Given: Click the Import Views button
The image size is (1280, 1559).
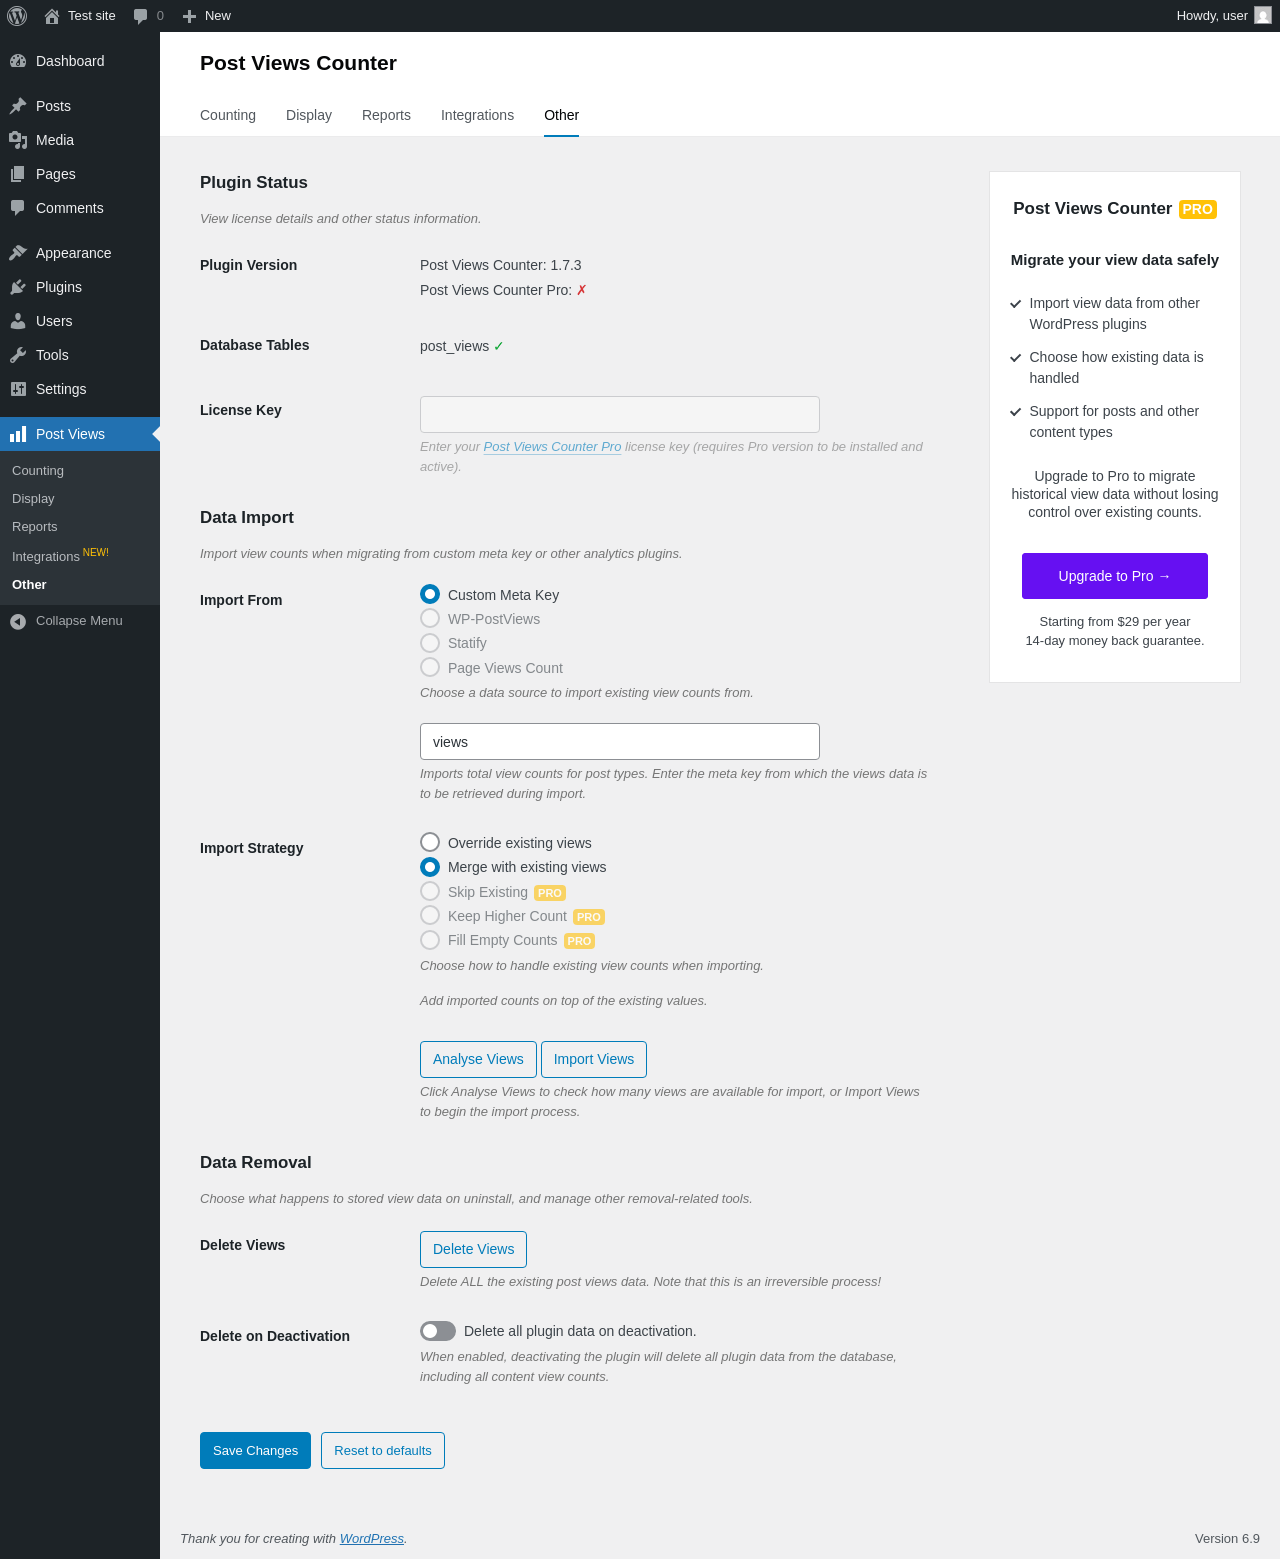Looking at the screenshot, I should 594,1059.
